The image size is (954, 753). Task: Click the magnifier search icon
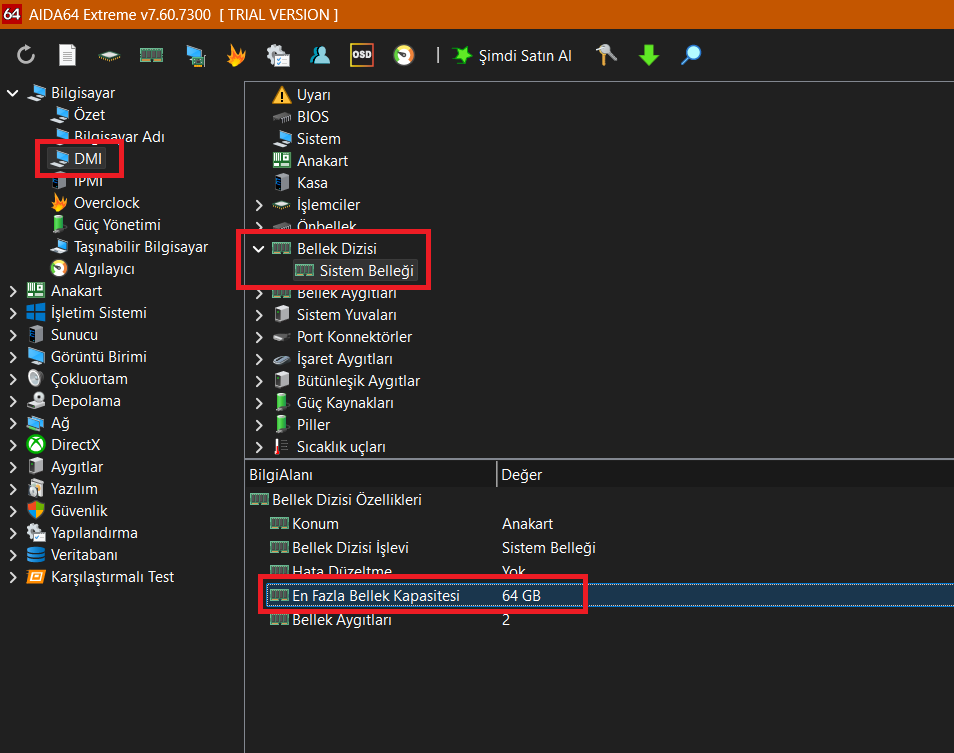click(691, 55)
